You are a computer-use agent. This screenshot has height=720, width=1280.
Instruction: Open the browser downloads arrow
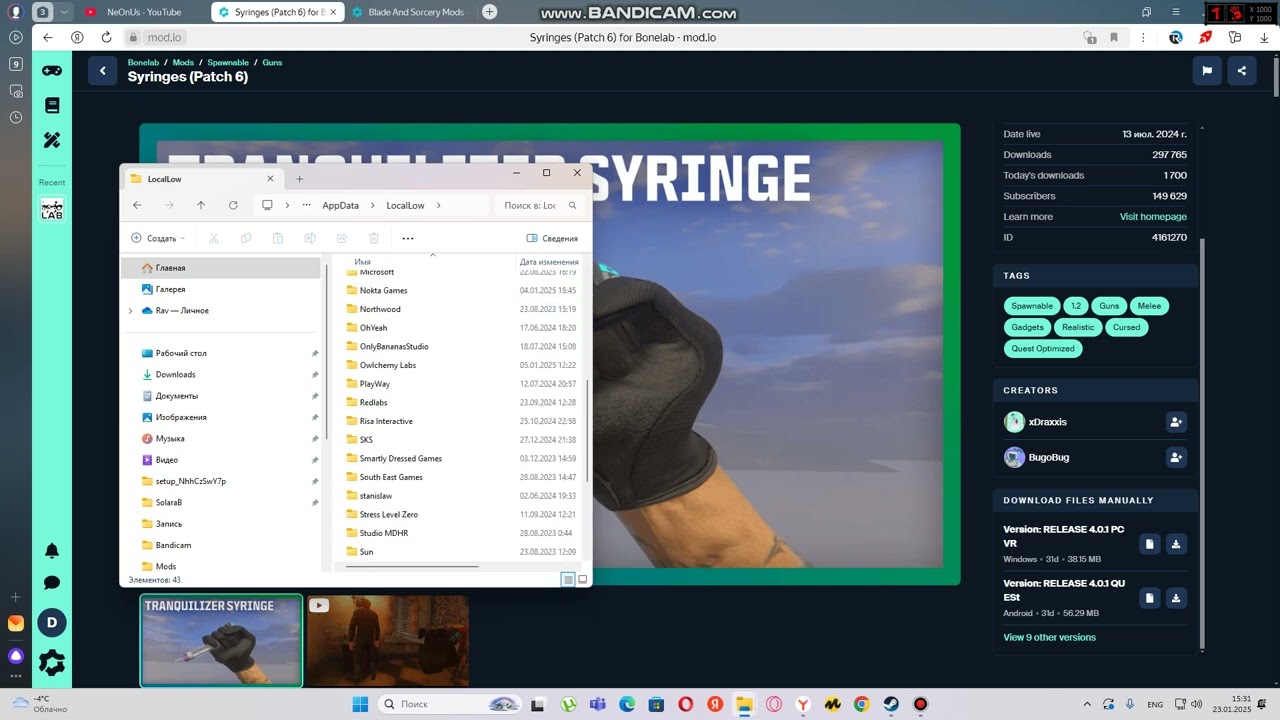(x=1264, y=37)
